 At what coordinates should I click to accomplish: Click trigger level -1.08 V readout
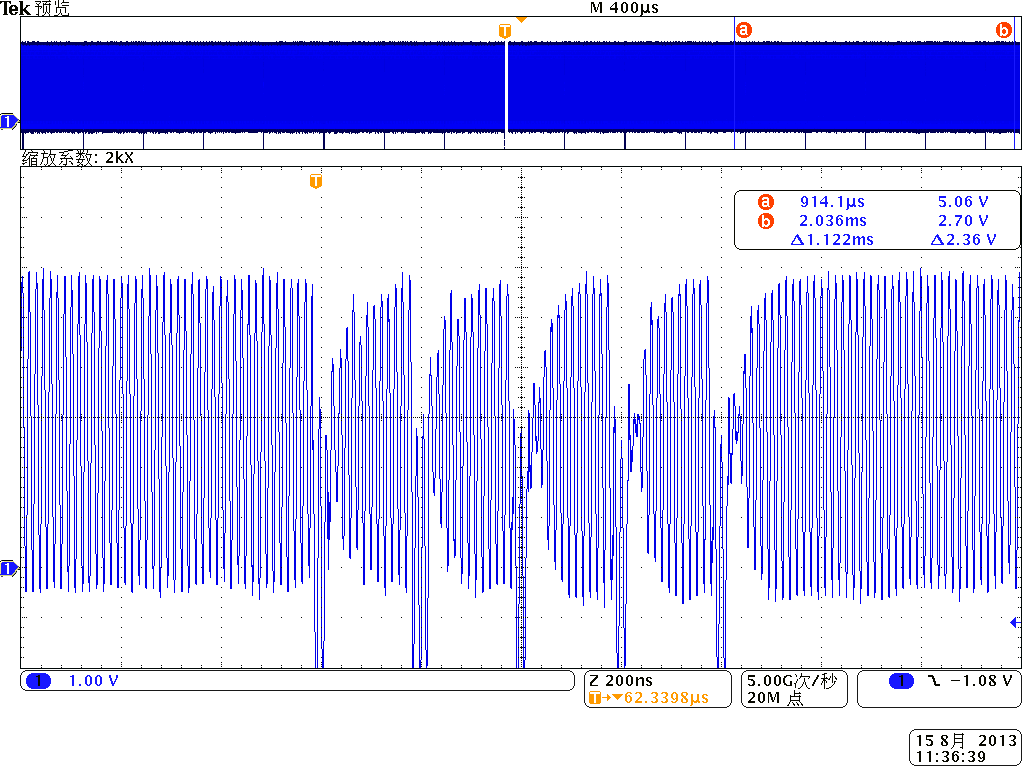tap(979, 681)
